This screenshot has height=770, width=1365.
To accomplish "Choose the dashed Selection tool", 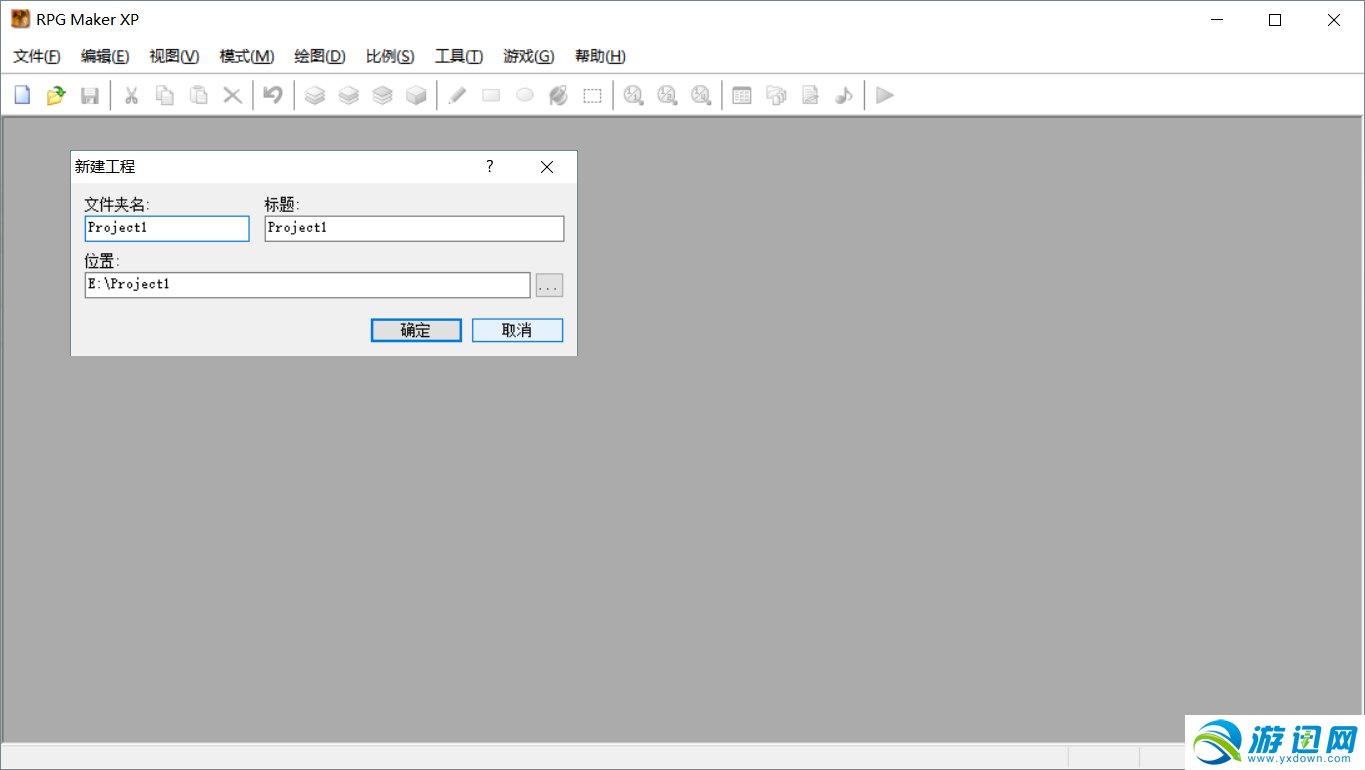I will pyautogui.click(x=593, y=95).
